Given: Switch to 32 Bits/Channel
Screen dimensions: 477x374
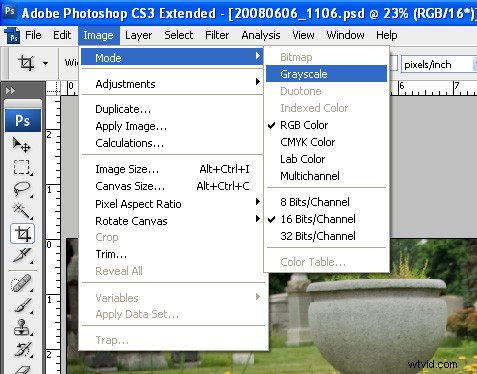Looking at the screenshot, I should pyautogui.click(x=327, y=236).
